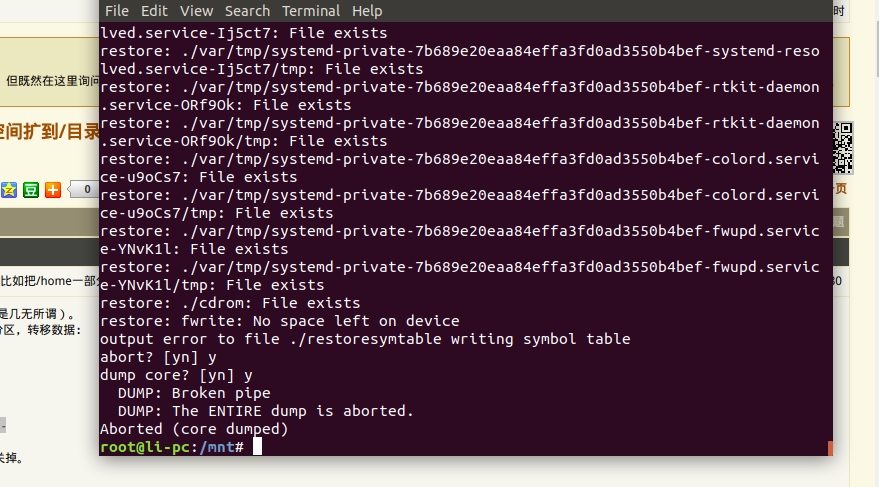Click the terminal prompt root@li-pc:/mnt#
Screen dimensions: 879x487
[172, 447]
